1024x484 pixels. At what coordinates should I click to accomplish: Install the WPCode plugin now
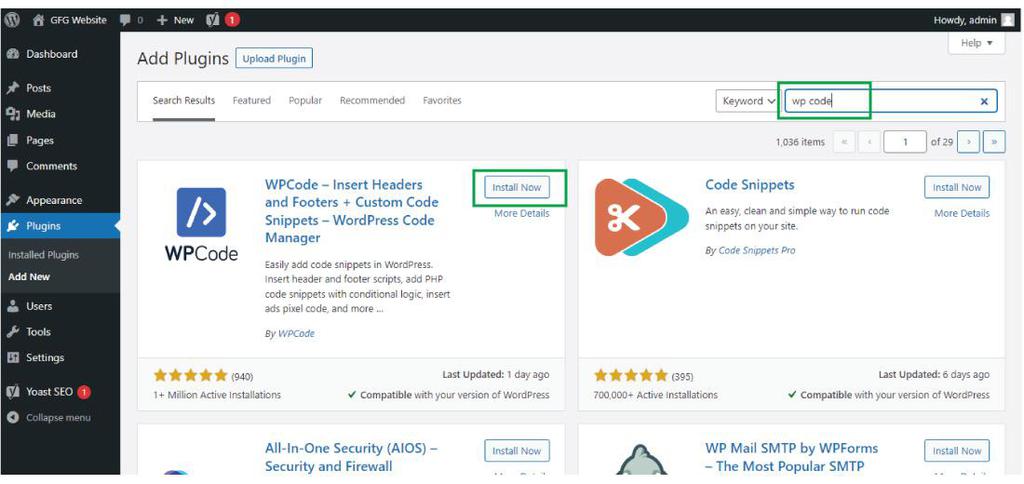click(x=517, y=187)
